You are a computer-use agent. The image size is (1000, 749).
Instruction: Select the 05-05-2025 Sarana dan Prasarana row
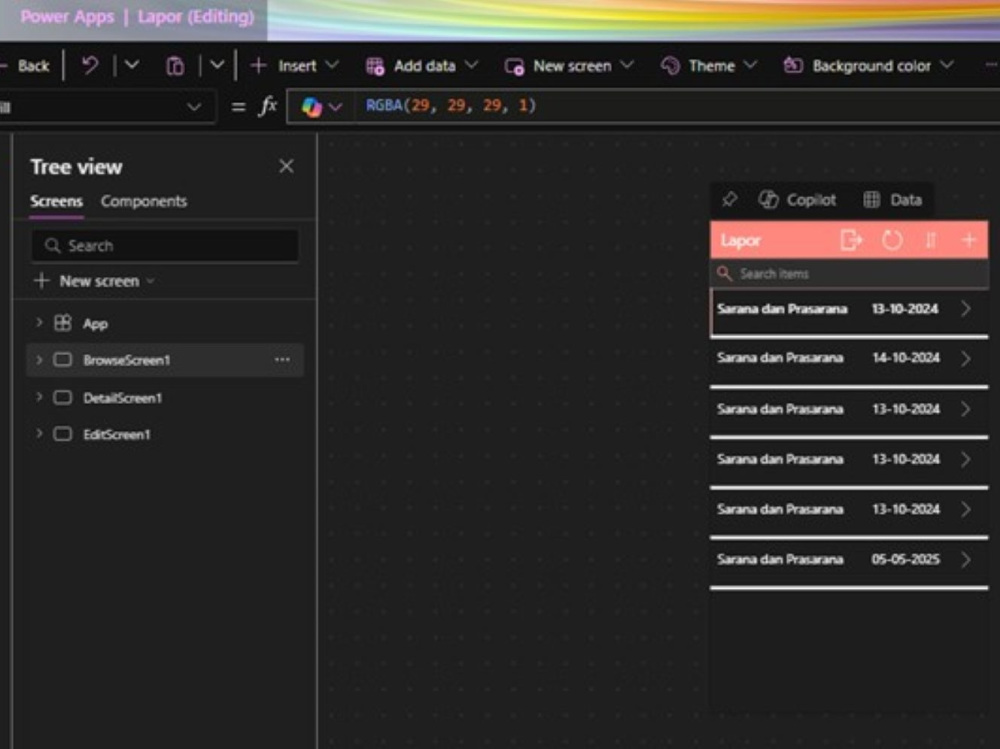coord(849,562)
